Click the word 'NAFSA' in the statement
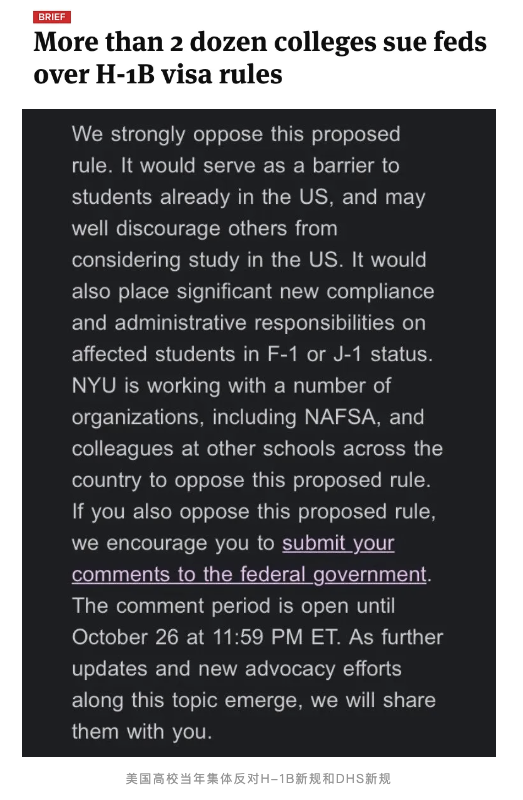Image resolution: width=523 pixels, height=800 pixels. [x=342, y=417]
